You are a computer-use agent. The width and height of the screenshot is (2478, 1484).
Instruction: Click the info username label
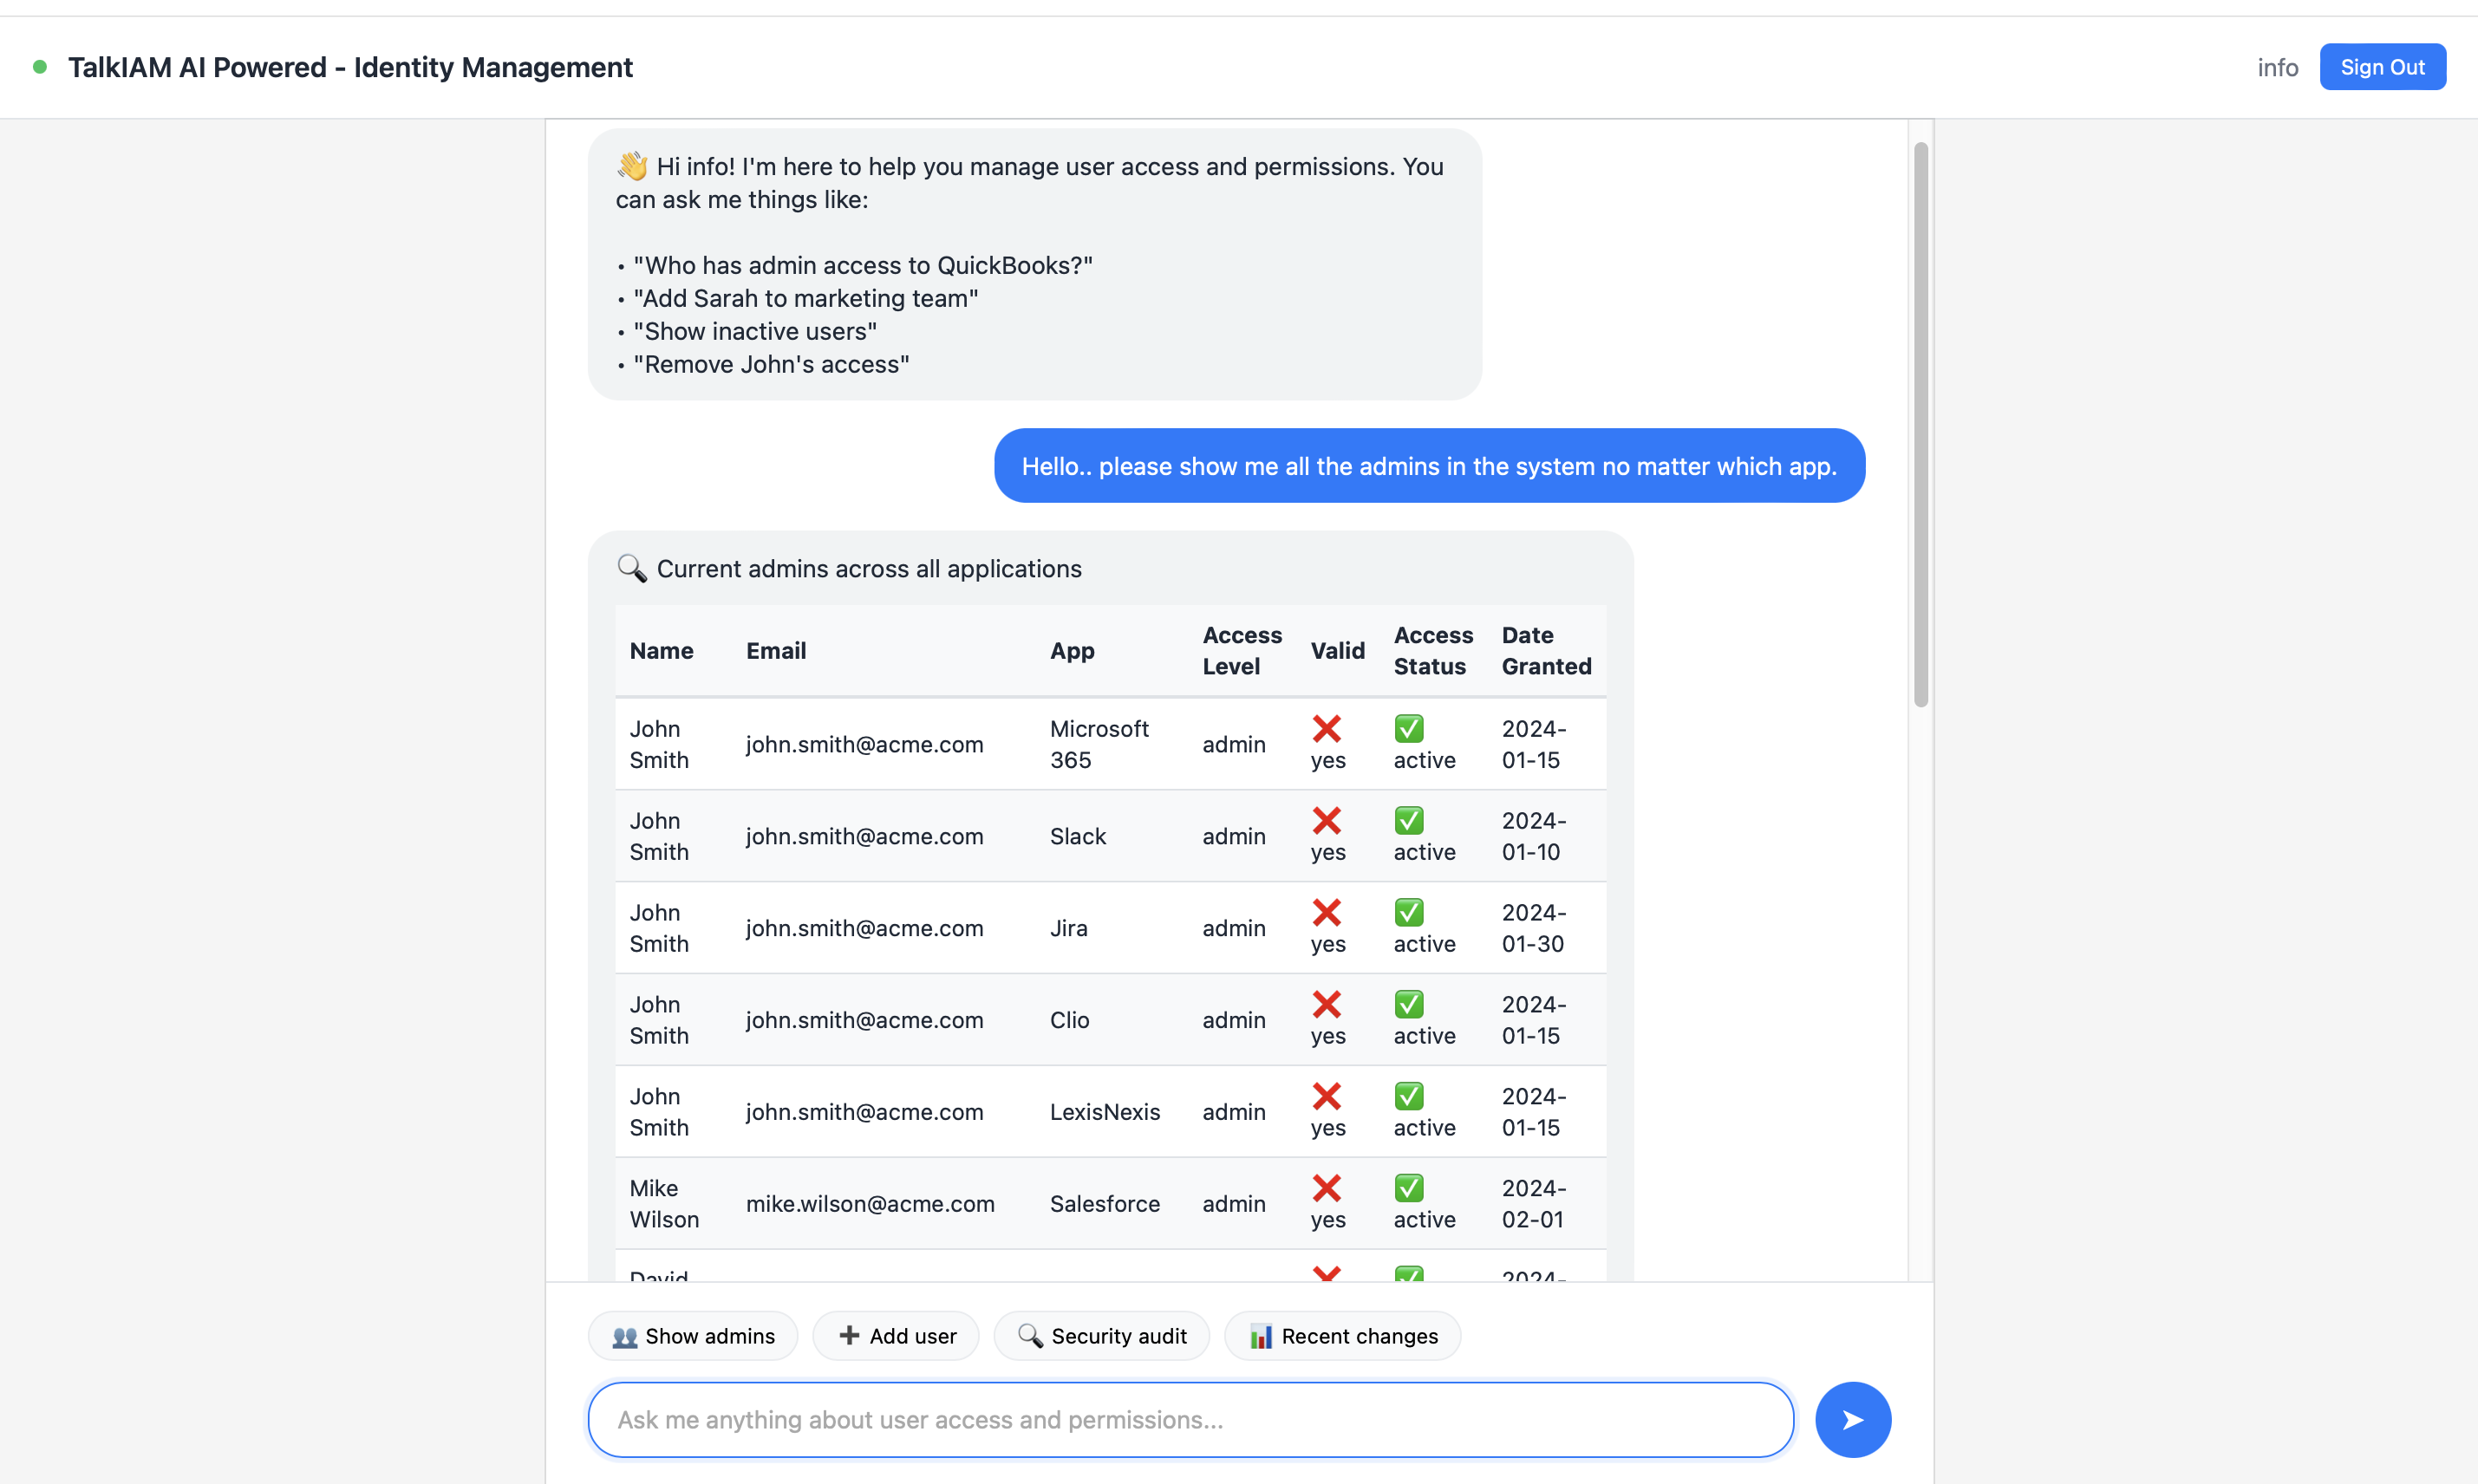click(2277, 67)
